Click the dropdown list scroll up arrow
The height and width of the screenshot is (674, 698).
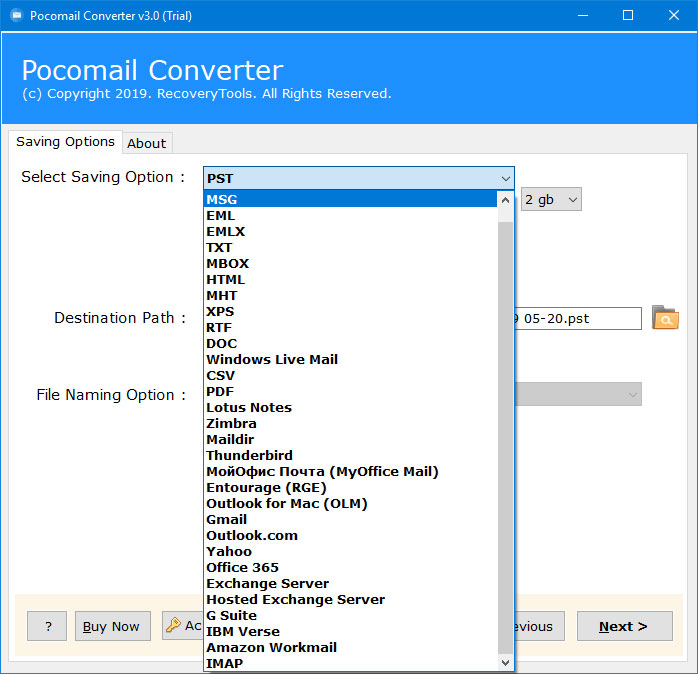click(505, 200)
